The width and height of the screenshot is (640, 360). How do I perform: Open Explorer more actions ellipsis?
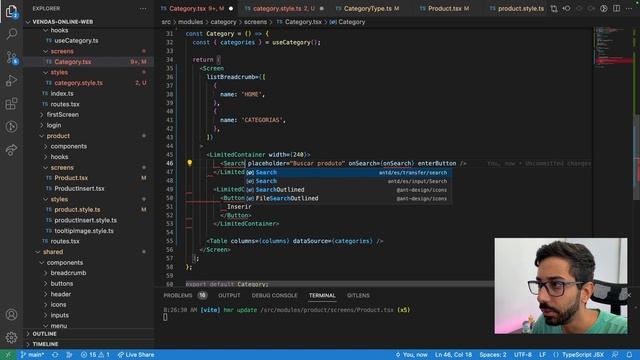click(143, 9)
